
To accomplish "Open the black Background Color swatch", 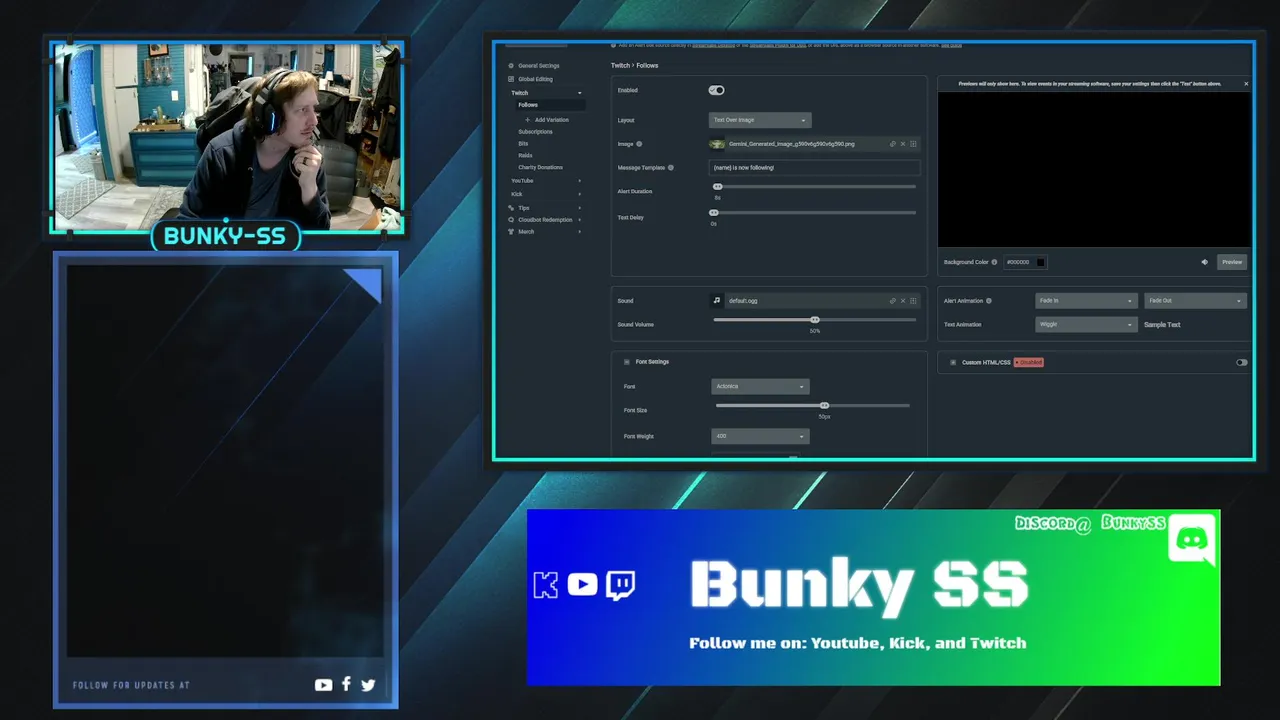I will coord(1041,262).
